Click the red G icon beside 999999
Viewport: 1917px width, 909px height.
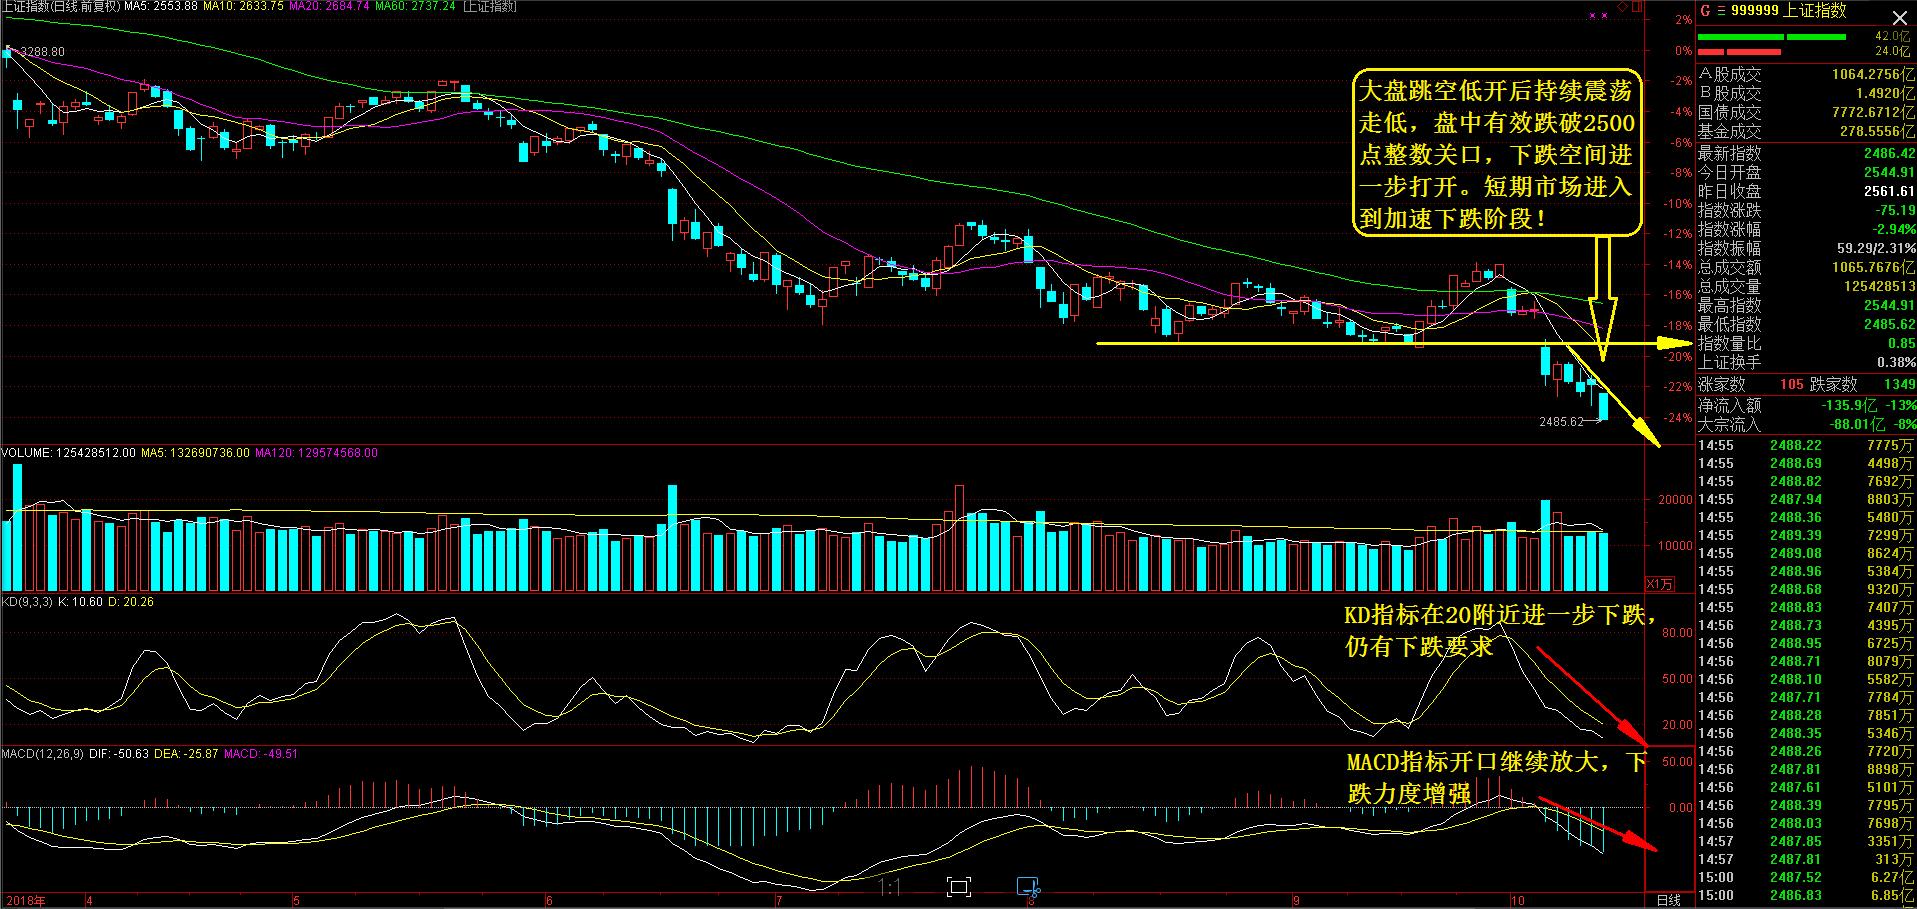1705,11
